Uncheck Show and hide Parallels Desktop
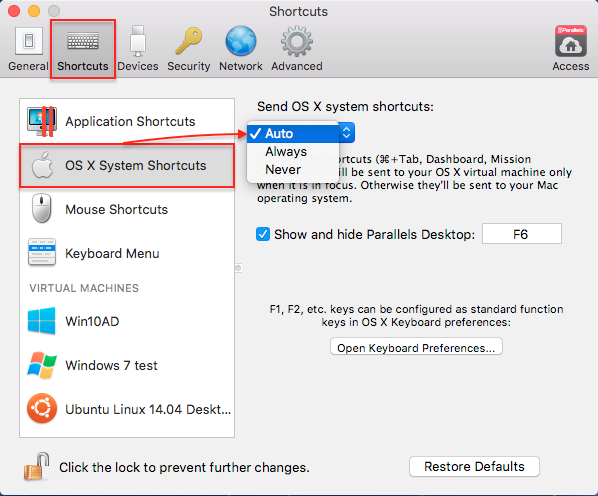This screenshot has width=598, height=496. click(x=263, y=234)
